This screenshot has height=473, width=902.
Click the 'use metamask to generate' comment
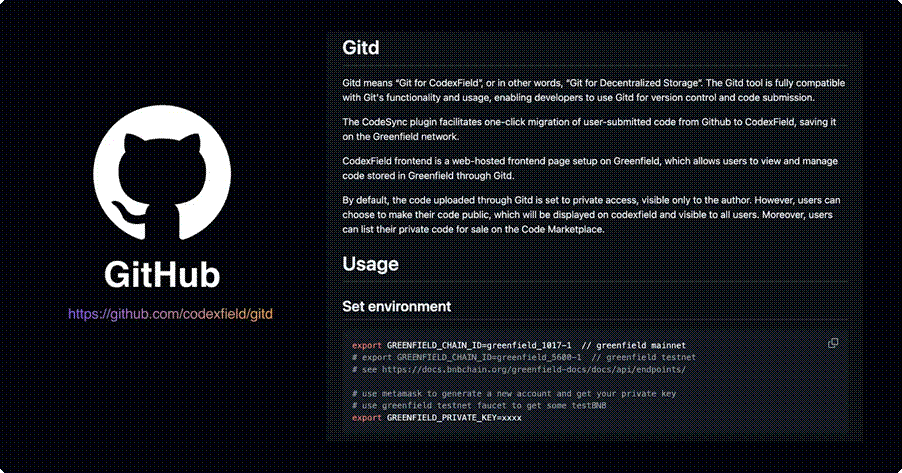[514, 394]
